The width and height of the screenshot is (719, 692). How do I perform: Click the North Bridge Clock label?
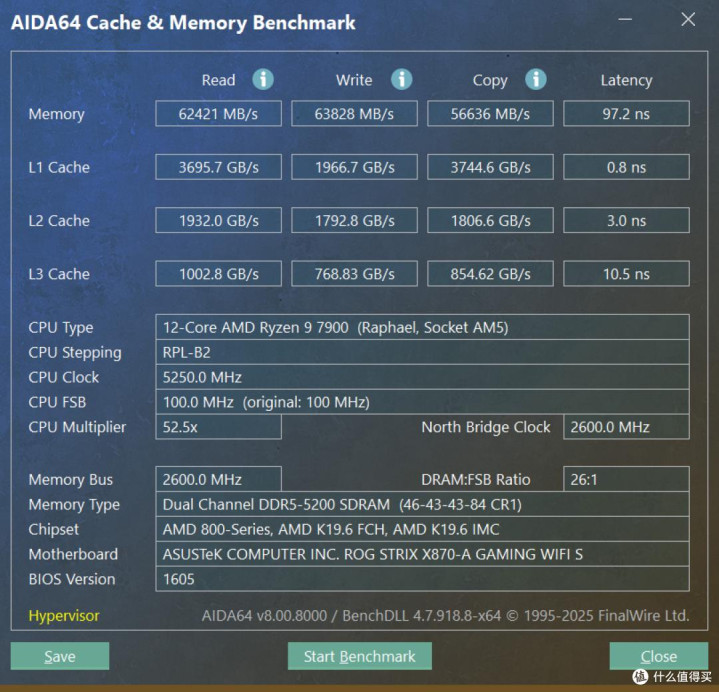(x=486, y=427)
